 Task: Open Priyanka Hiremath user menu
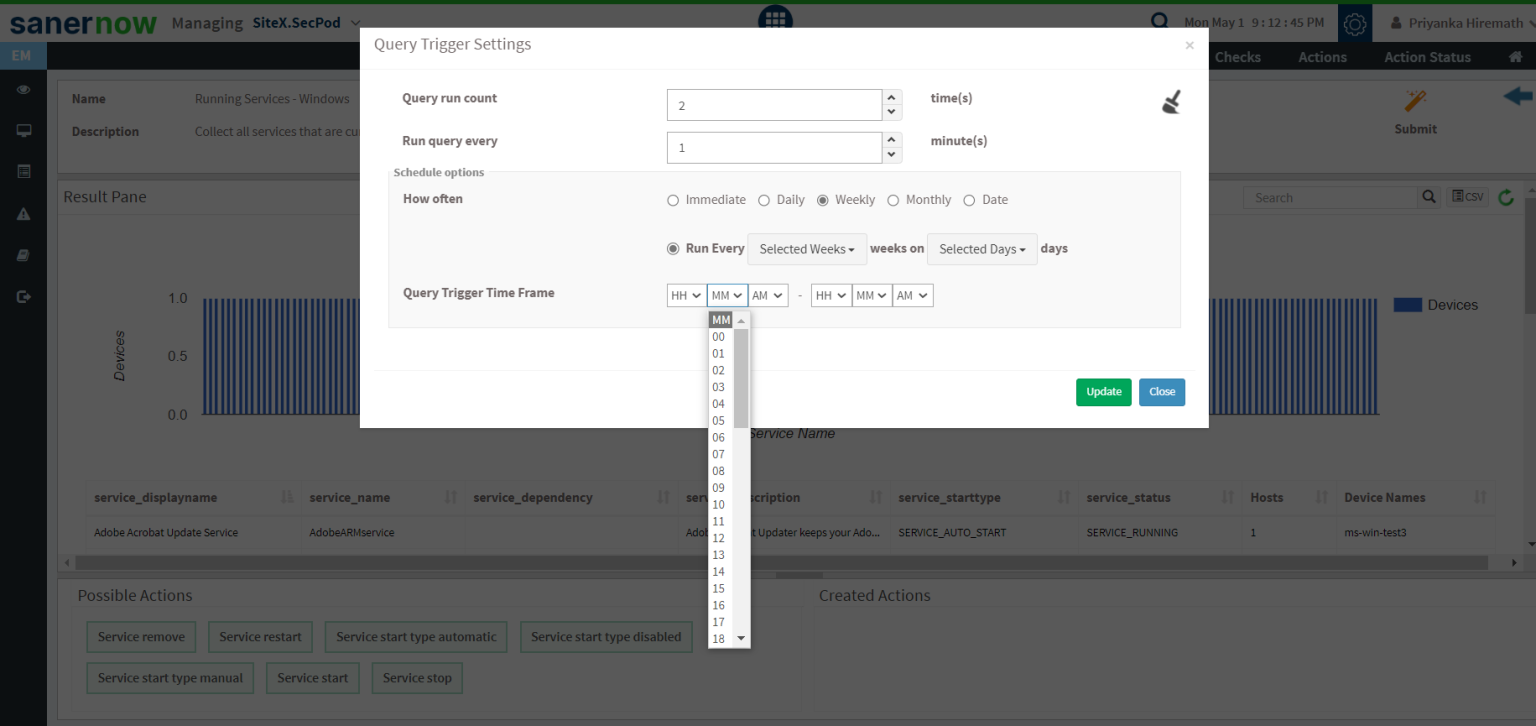point(1461,23)
